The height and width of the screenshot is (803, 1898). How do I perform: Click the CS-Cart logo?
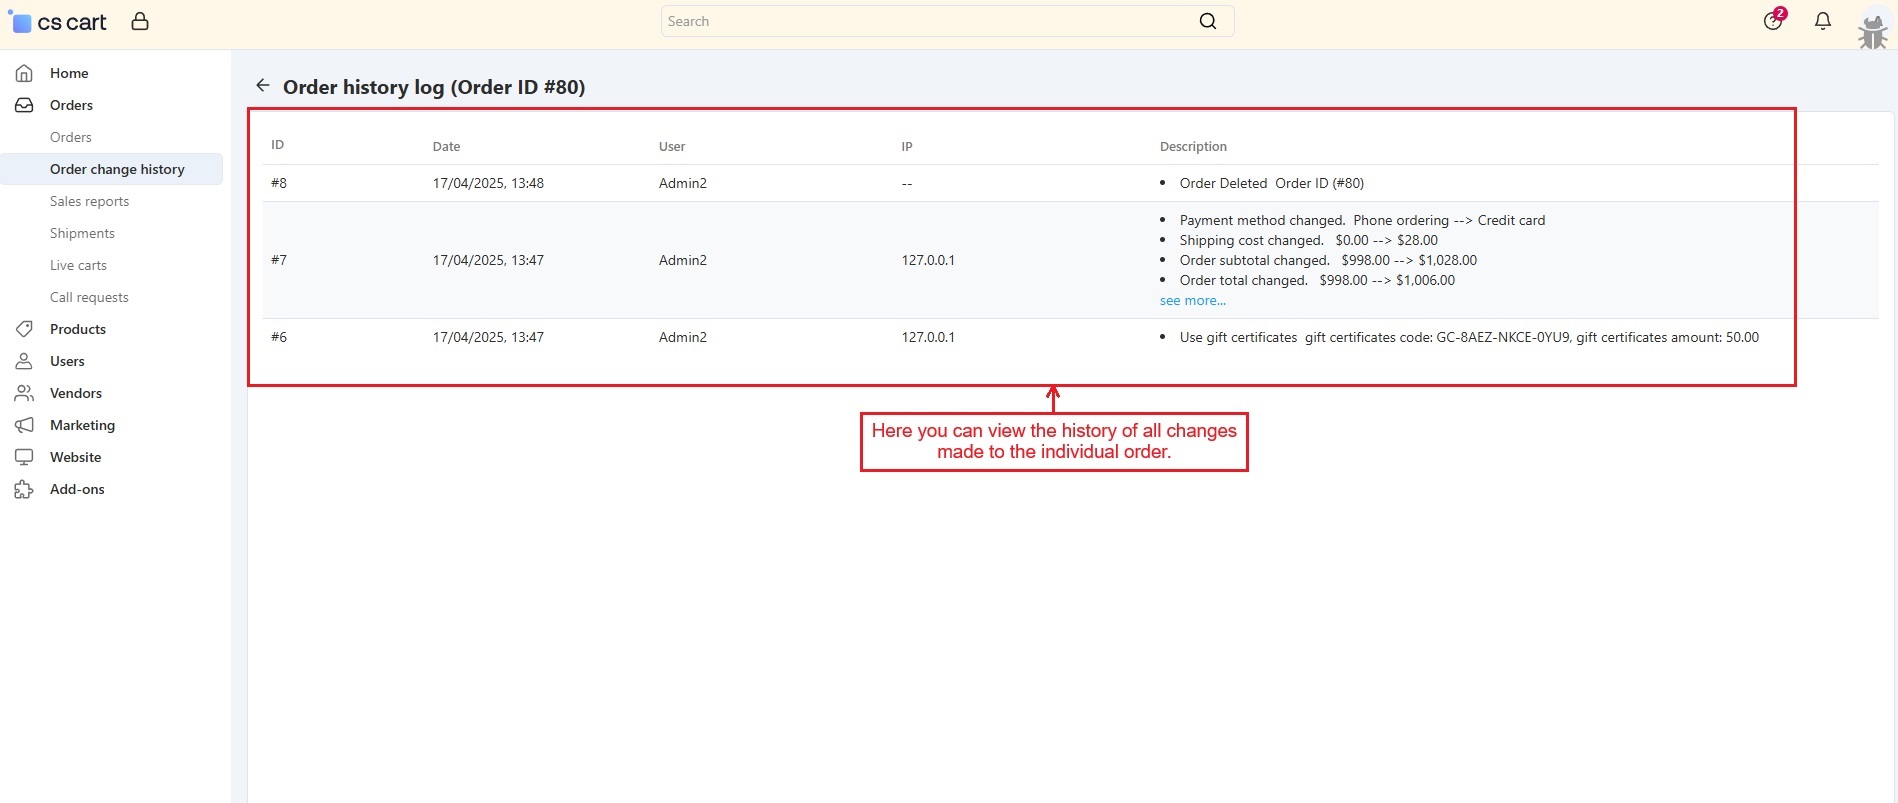pyautogui.click(x=60, y=22)
